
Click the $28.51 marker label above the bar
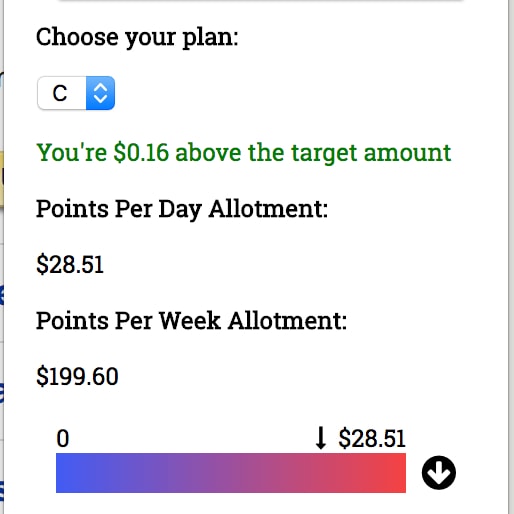372,438
